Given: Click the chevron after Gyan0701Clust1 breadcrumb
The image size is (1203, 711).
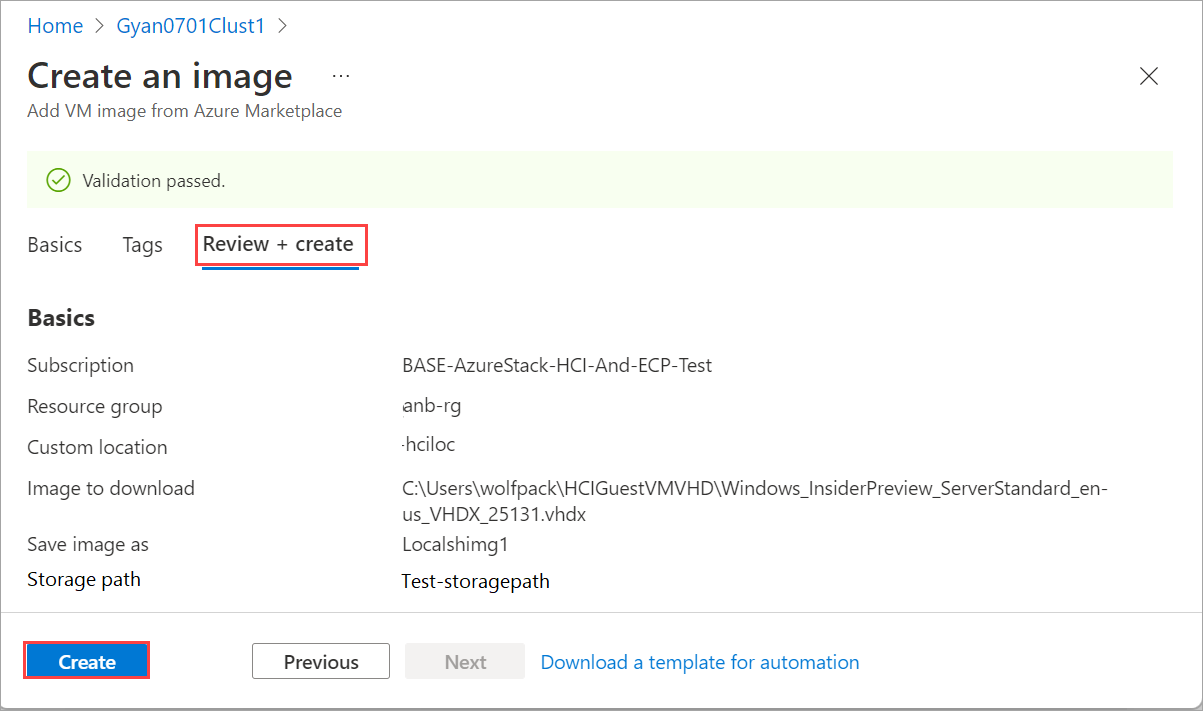Looking at the screenshot, I should [282, 26].
